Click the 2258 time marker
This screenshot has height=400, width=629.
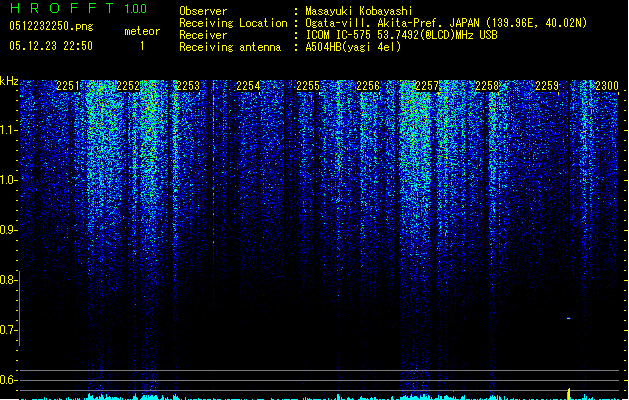point(487,86)
